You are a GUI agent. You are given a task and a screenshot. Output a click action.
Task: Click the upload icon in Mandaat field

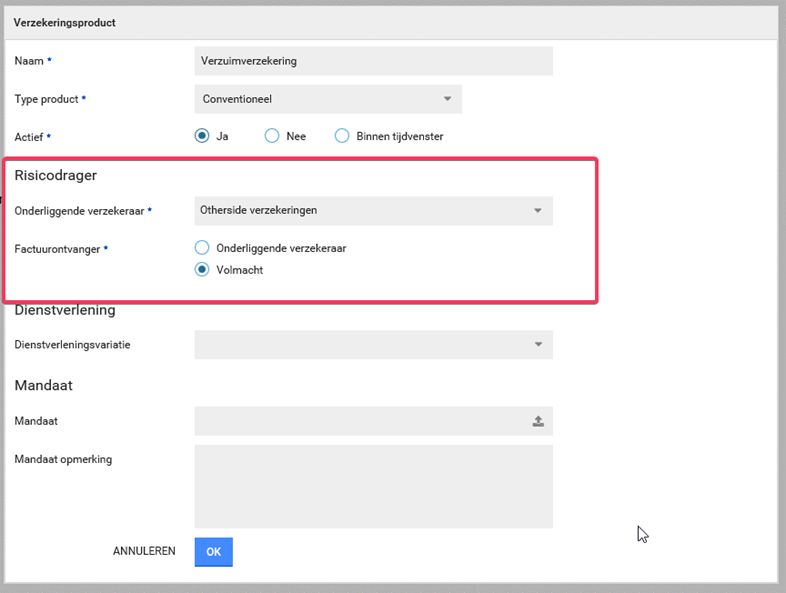(x=538, y=421)
